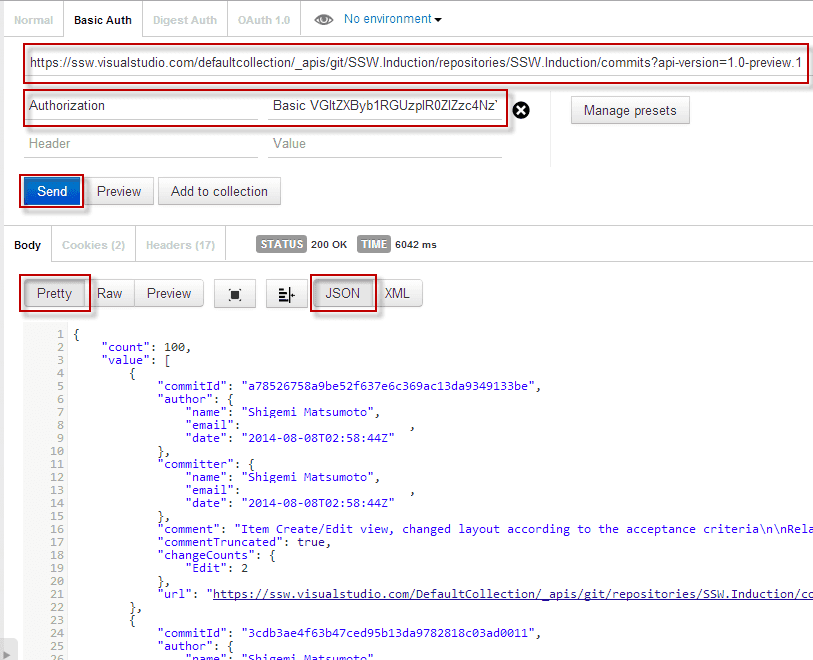The image size is (813, 660).
Task: Switch response view to Raw
Action: [110, 293]
